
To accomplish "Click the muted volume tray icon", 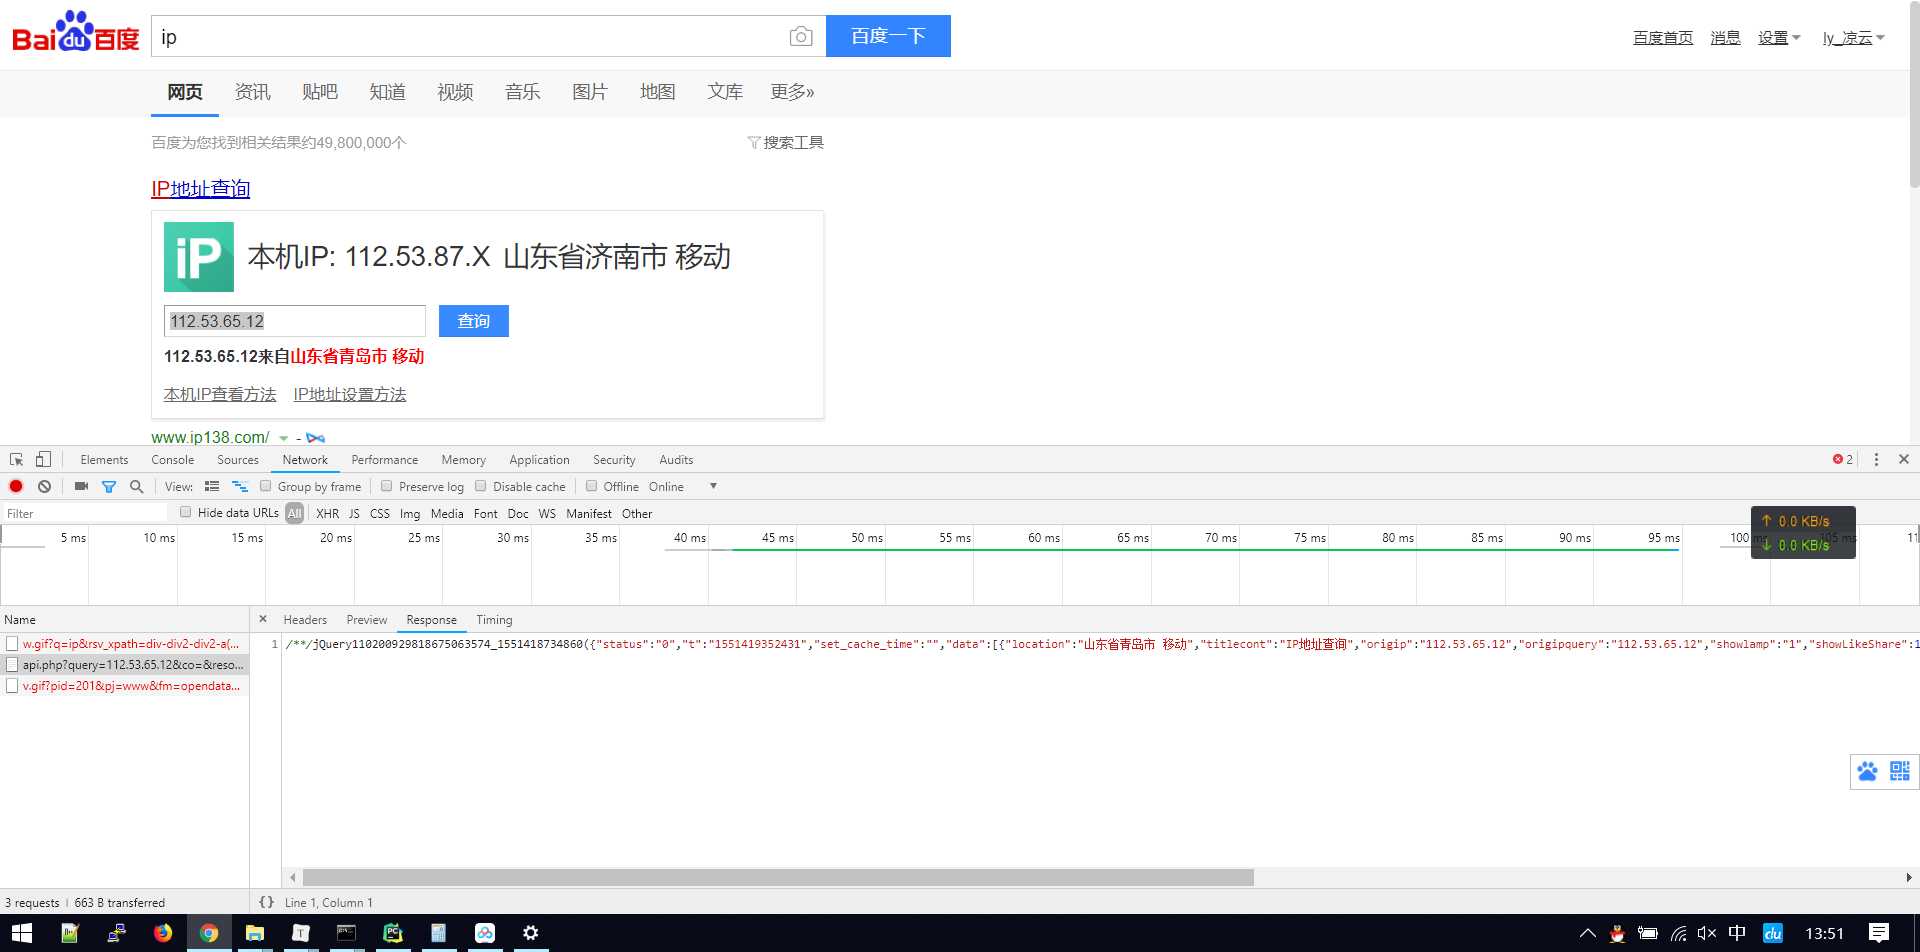I will tap(1707, 933).
